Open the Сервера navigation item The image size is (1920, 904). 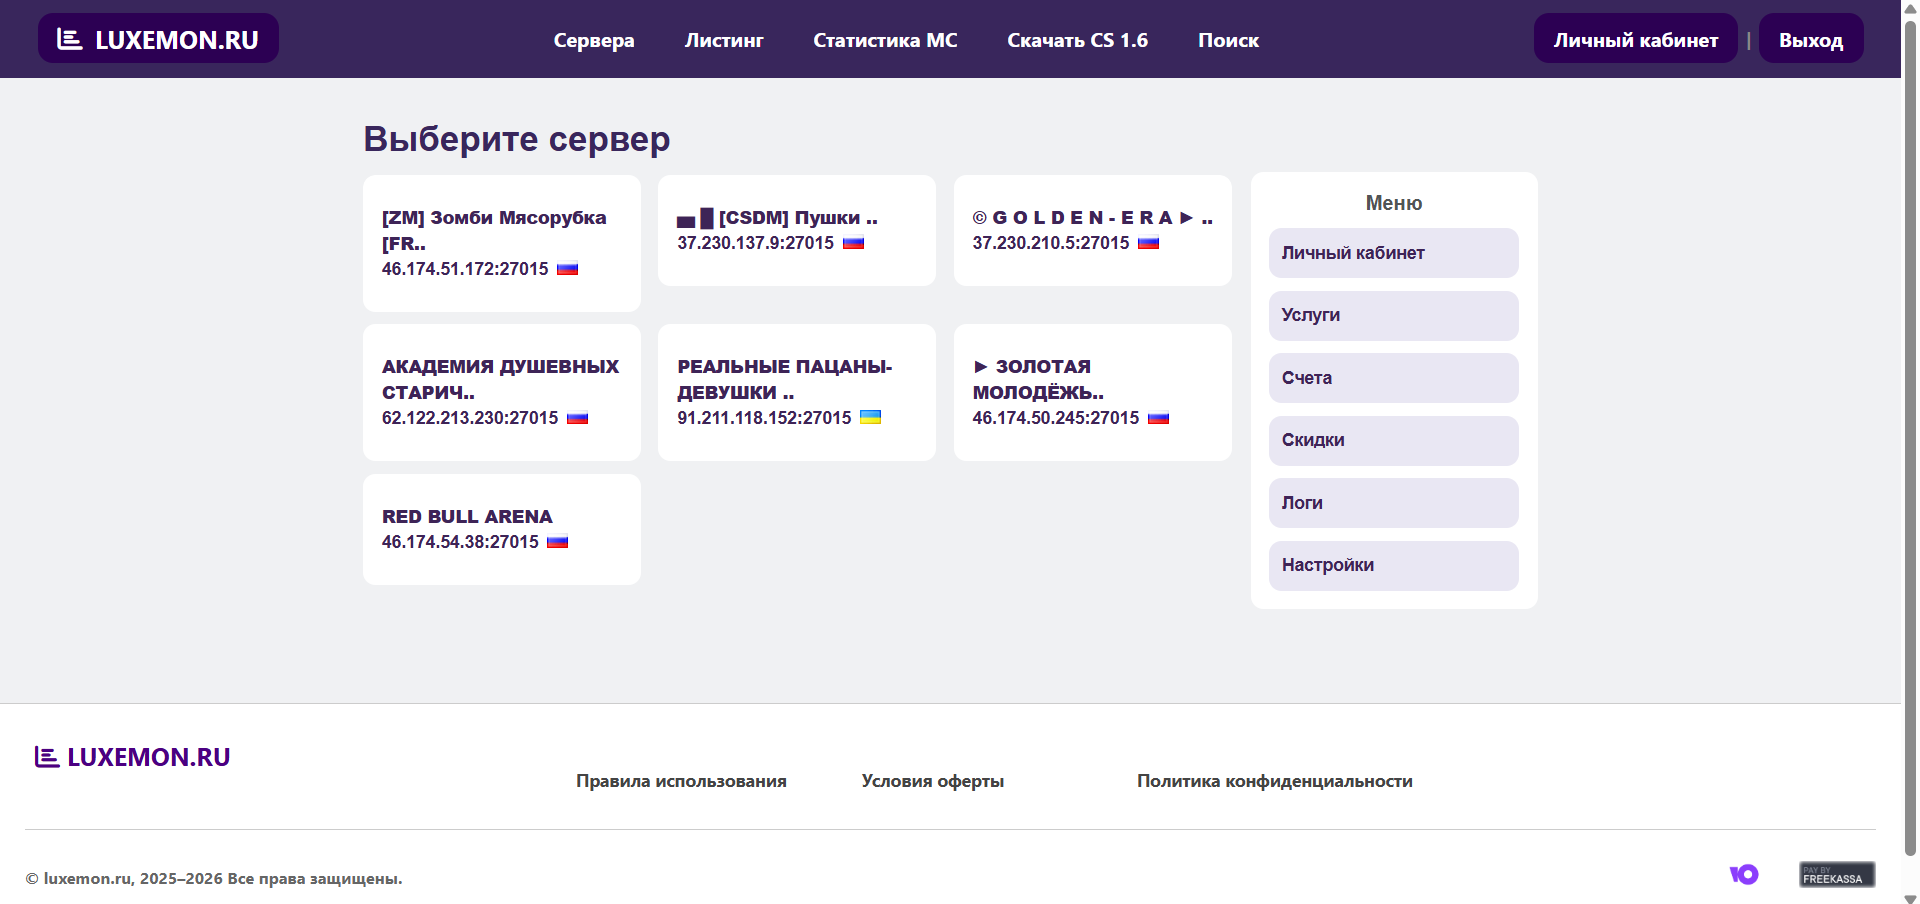(593, 40)
